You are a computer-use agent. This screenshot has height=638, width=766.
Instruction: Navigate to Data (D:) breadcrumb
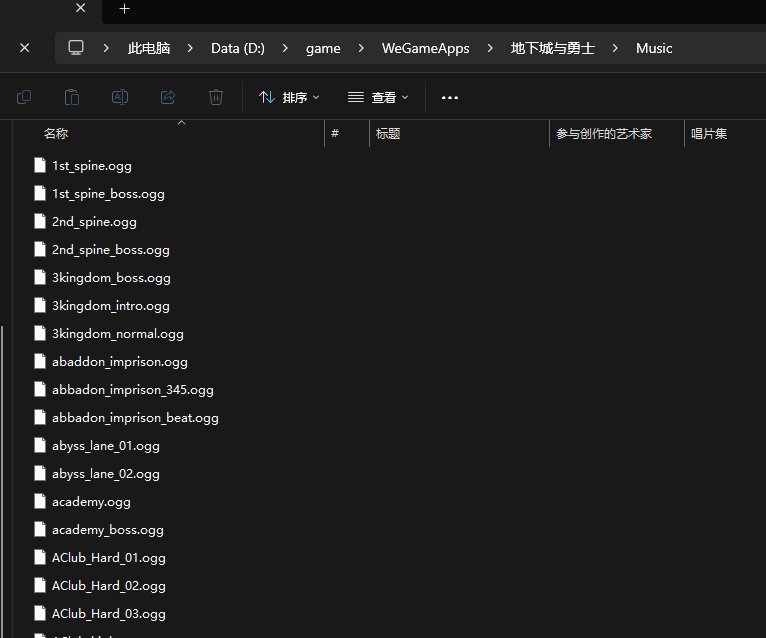[x=238, y=48]
